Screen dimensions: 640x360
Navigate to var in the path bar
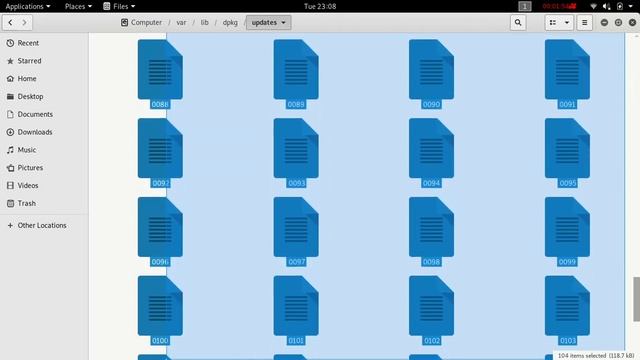pyautogui.click(x=181, y=22)
